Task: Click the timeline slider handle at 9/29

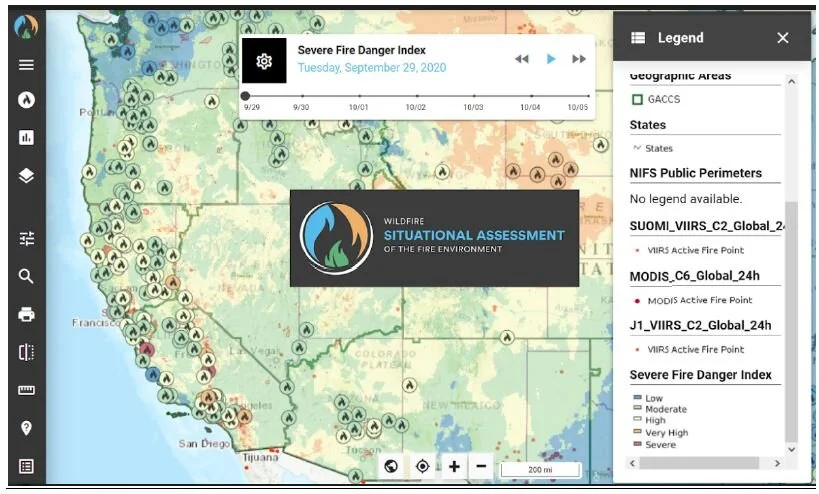Action: (x=245, y=96)
